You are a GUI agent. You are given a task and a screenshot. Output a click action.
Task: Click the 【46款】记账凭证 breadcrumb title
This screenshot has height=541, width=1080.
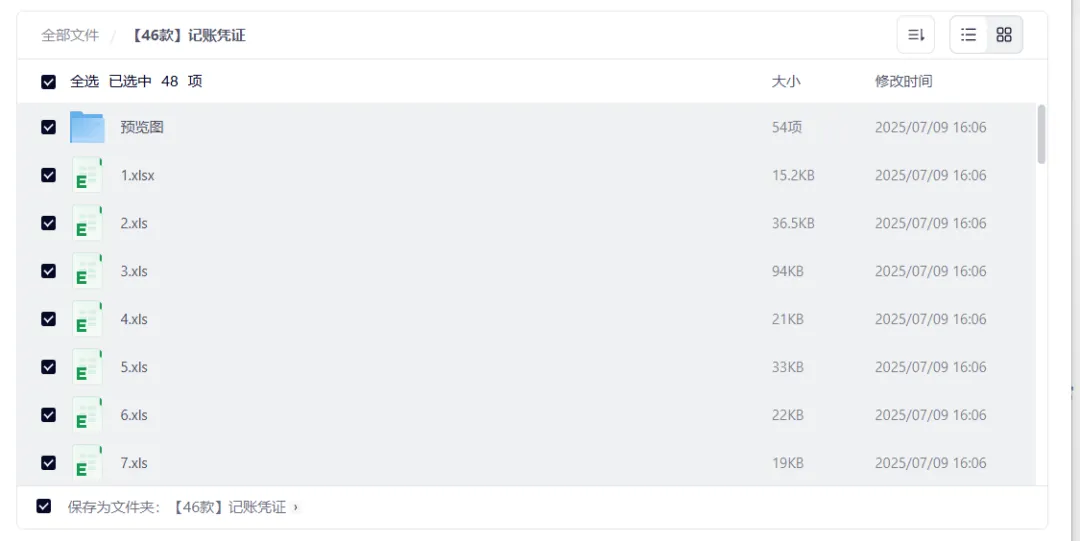[x=187, y=35]
